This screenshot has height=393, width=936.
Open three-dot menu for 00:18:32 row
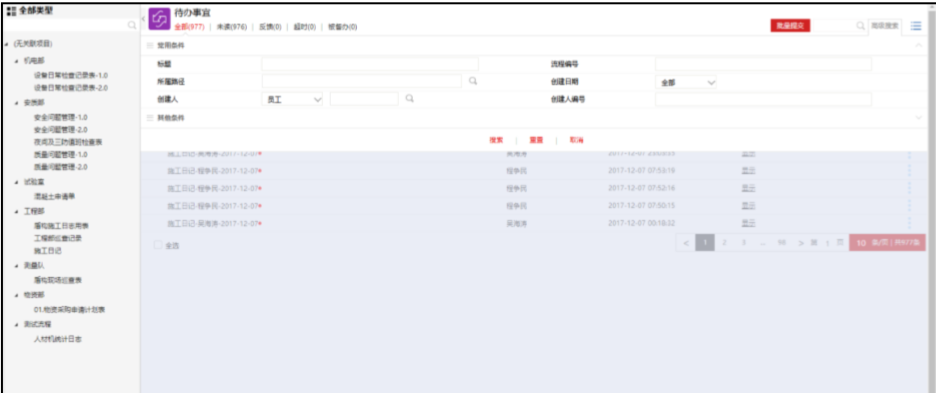point(910,223)
